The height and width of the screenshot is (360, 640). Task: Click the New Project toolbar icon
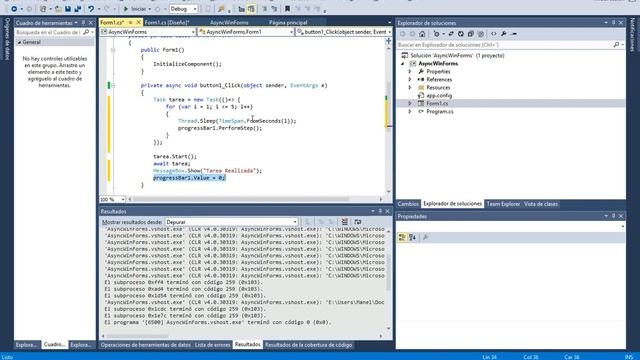(43, 9)
